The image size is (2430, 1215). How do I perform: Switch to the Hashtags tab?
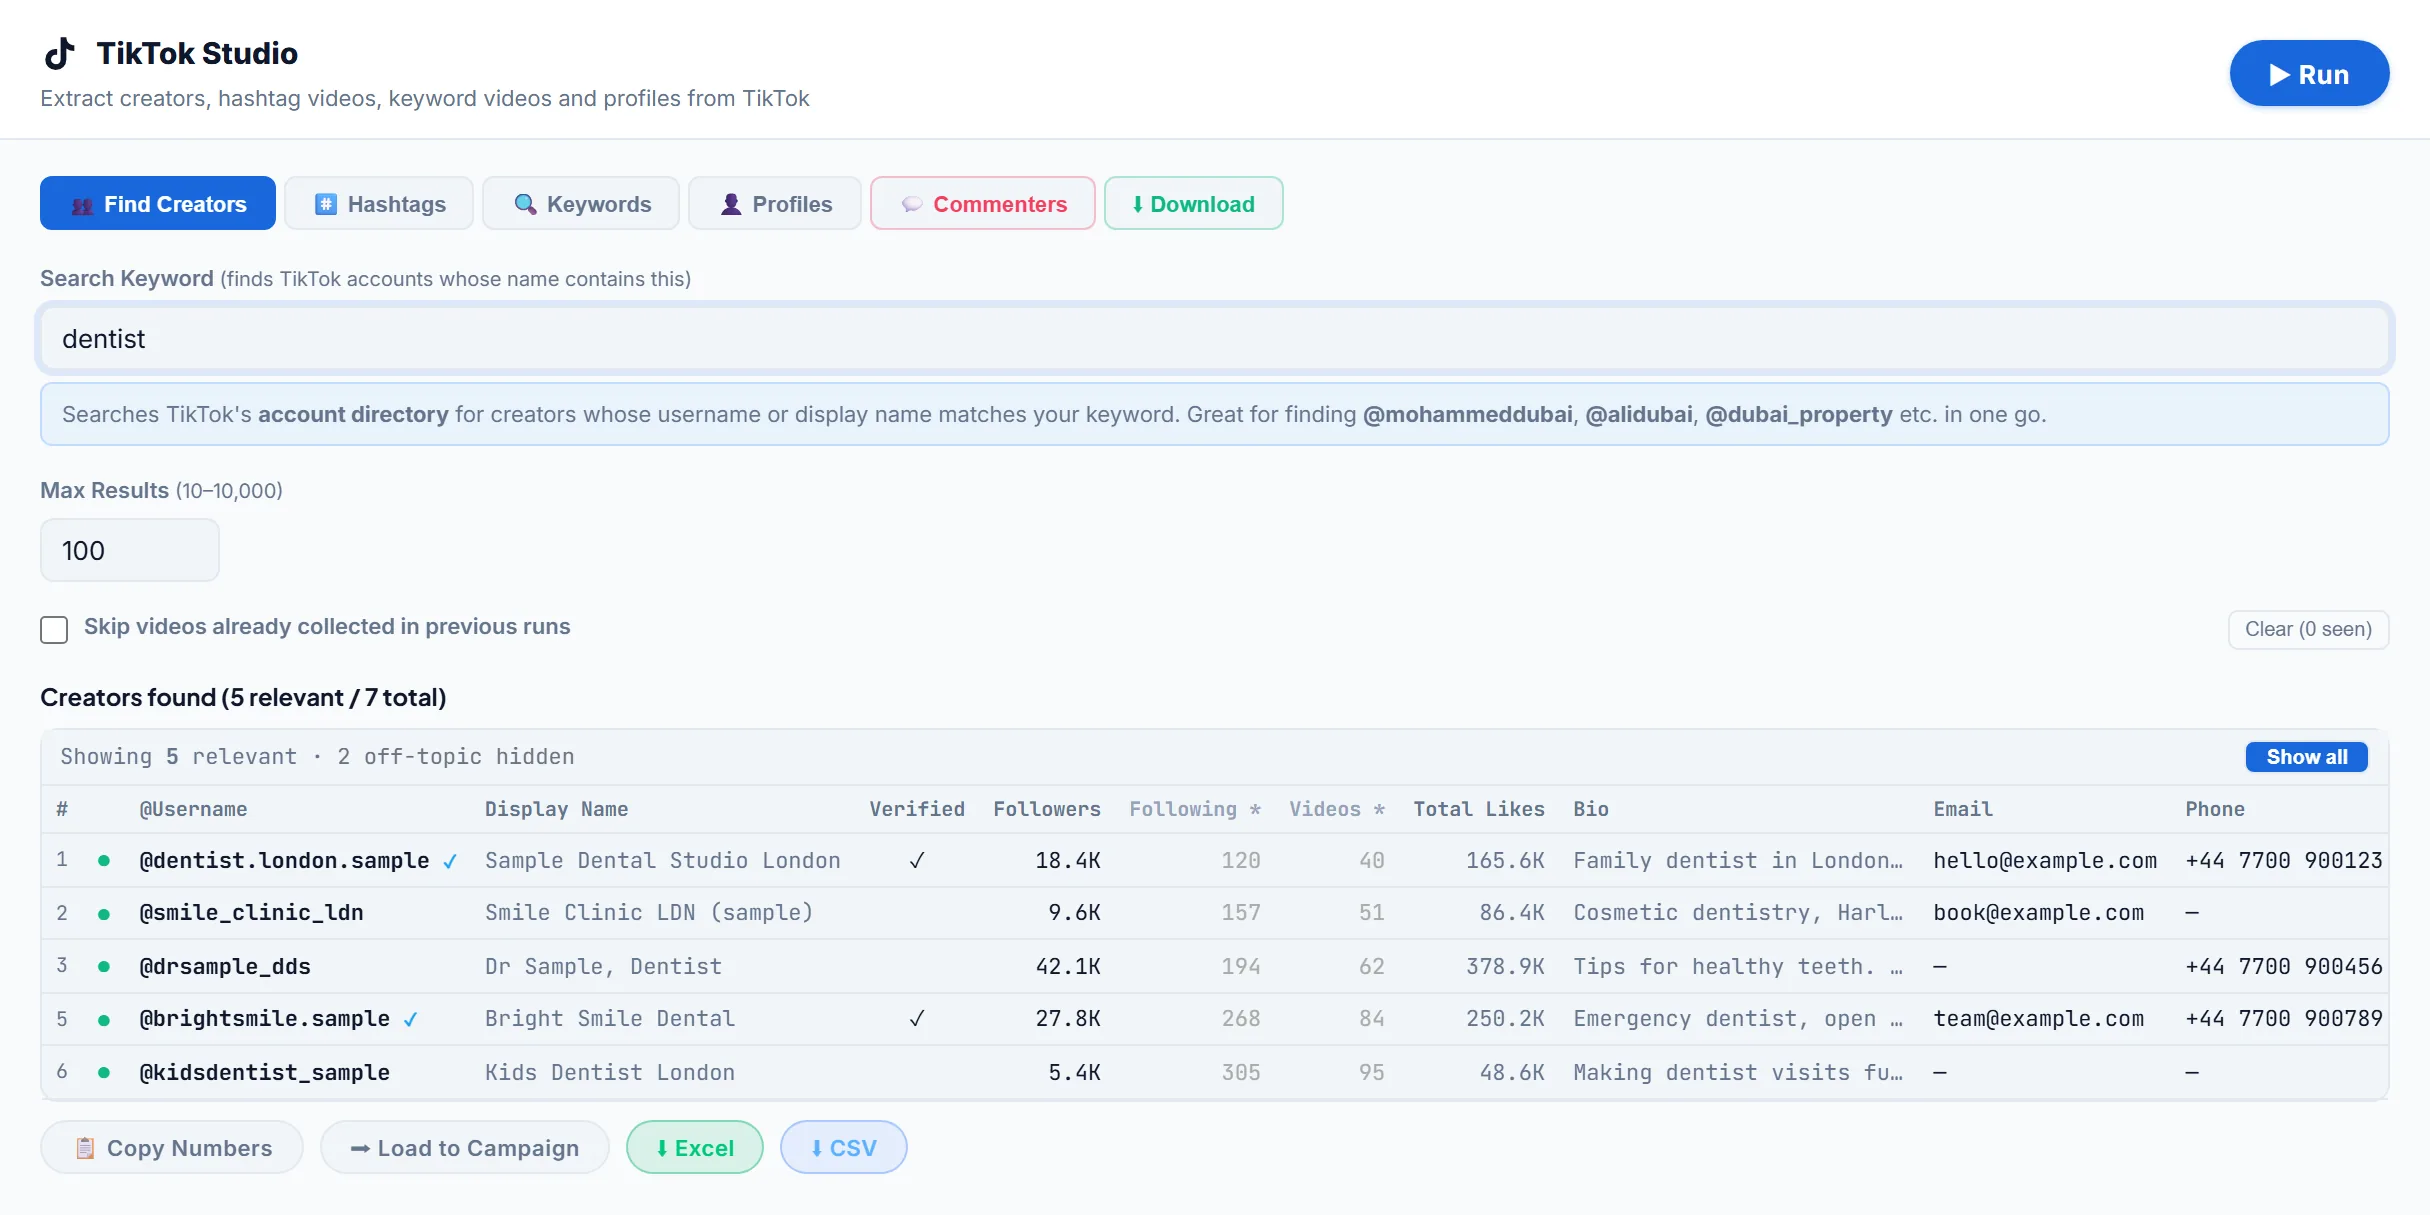(379, 204)
